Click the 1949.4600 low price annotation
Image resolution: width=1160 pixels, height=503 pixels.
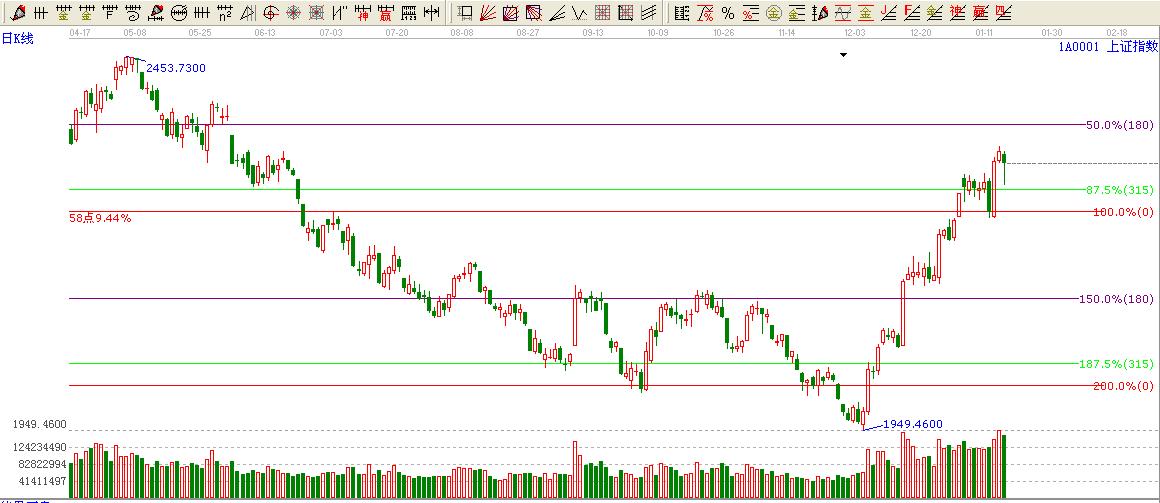coord(912,424)
